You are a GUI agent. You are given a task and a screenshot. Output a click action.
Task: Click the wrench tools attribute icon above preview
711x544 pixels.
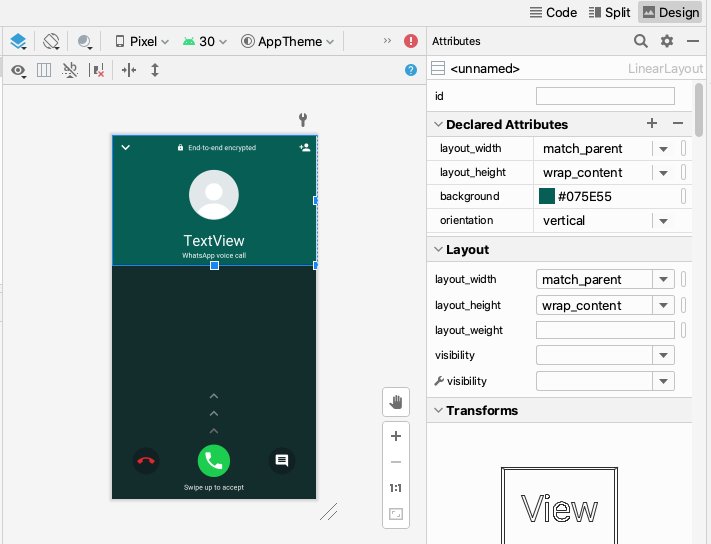(303, 120)
